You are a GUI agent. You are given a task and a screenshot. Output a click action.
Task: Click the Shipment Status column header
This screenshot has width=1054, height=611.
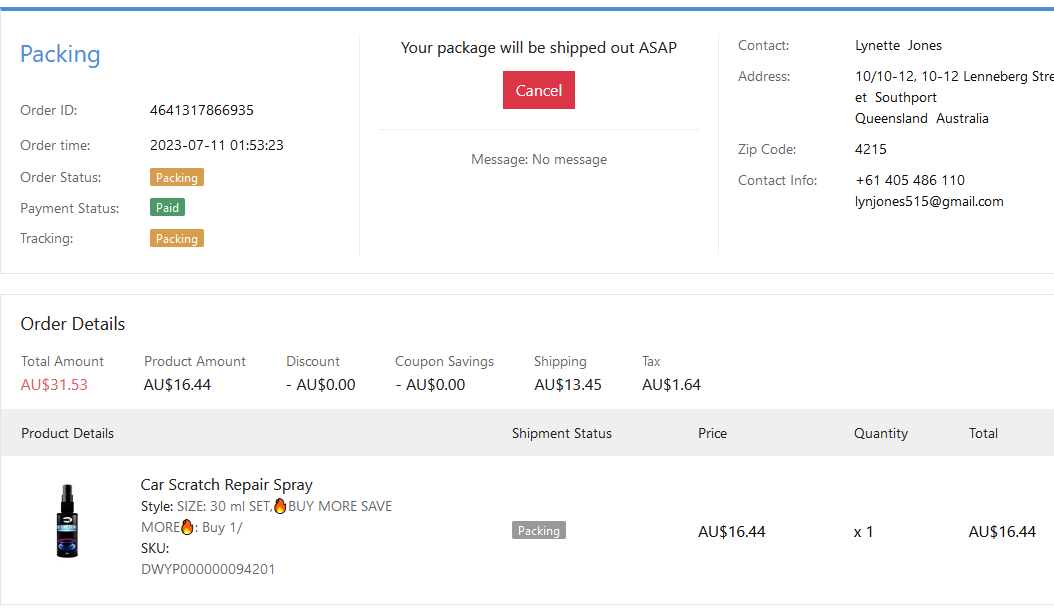562,433
